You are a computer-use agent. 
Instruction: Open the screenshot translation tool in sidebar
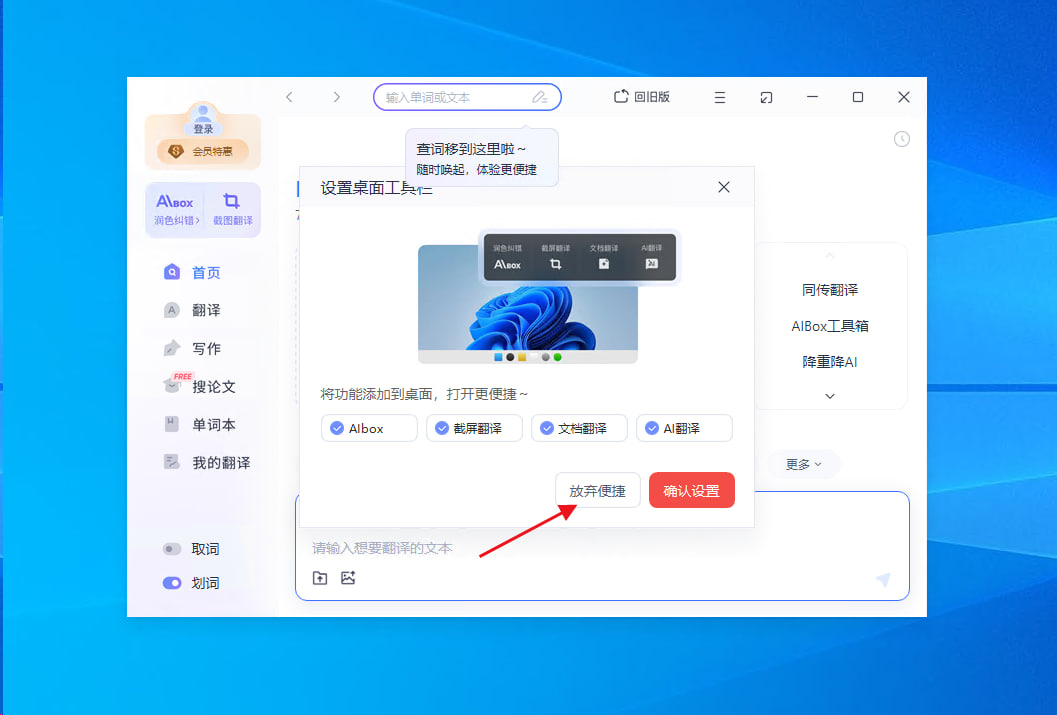click(x=232, y=208)
